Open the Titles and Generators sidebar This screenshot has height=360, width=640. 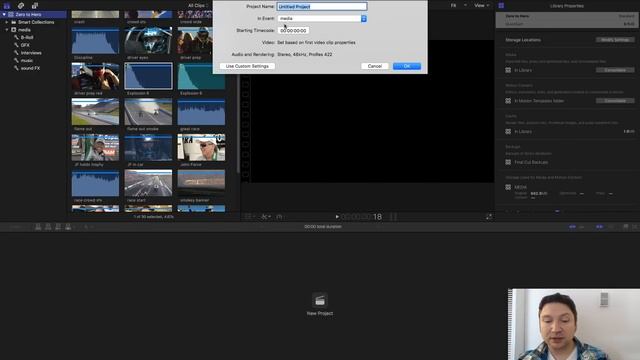[x=35, y=5]
